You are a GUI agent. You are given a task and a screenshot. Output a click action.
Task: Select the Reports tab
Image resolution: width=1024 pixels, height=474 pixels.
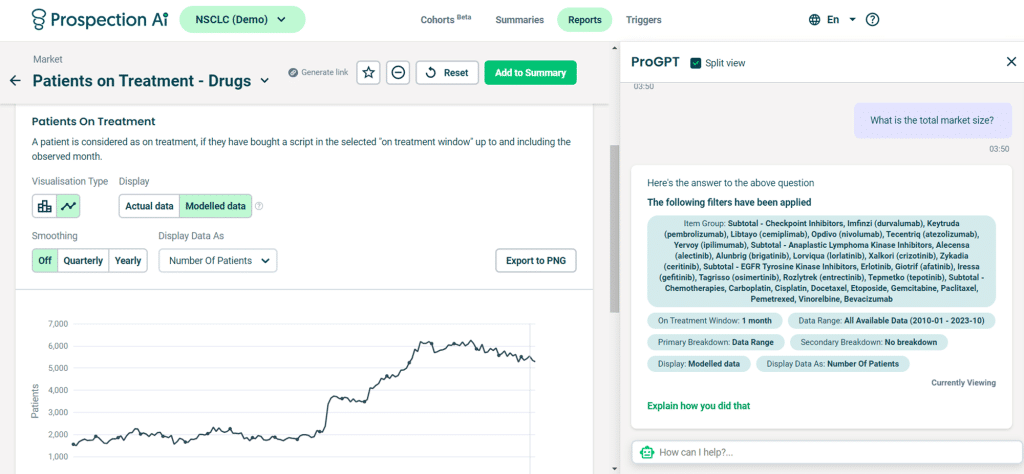[584, 20]
